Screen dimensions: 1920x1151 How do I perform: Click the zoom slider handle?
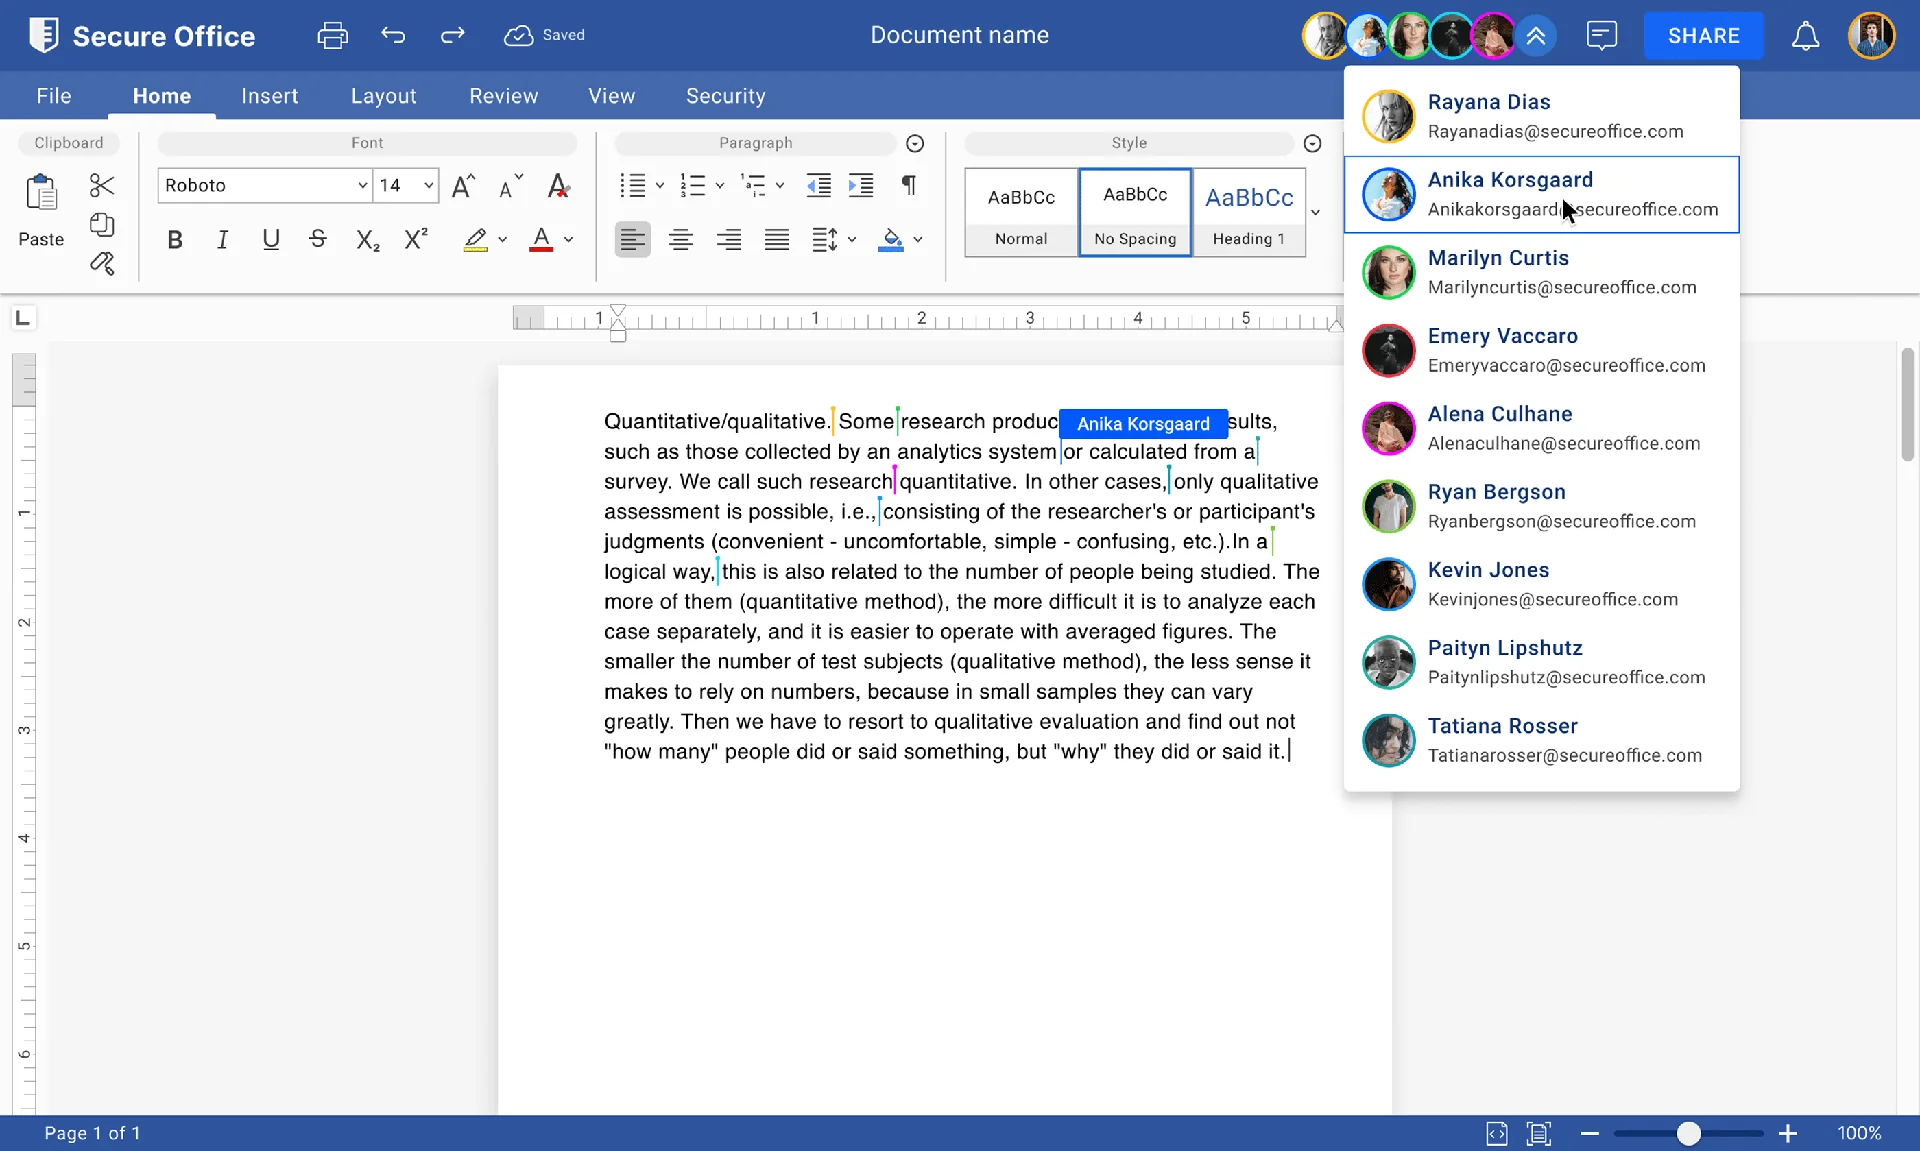[x=1689, y=1133]
